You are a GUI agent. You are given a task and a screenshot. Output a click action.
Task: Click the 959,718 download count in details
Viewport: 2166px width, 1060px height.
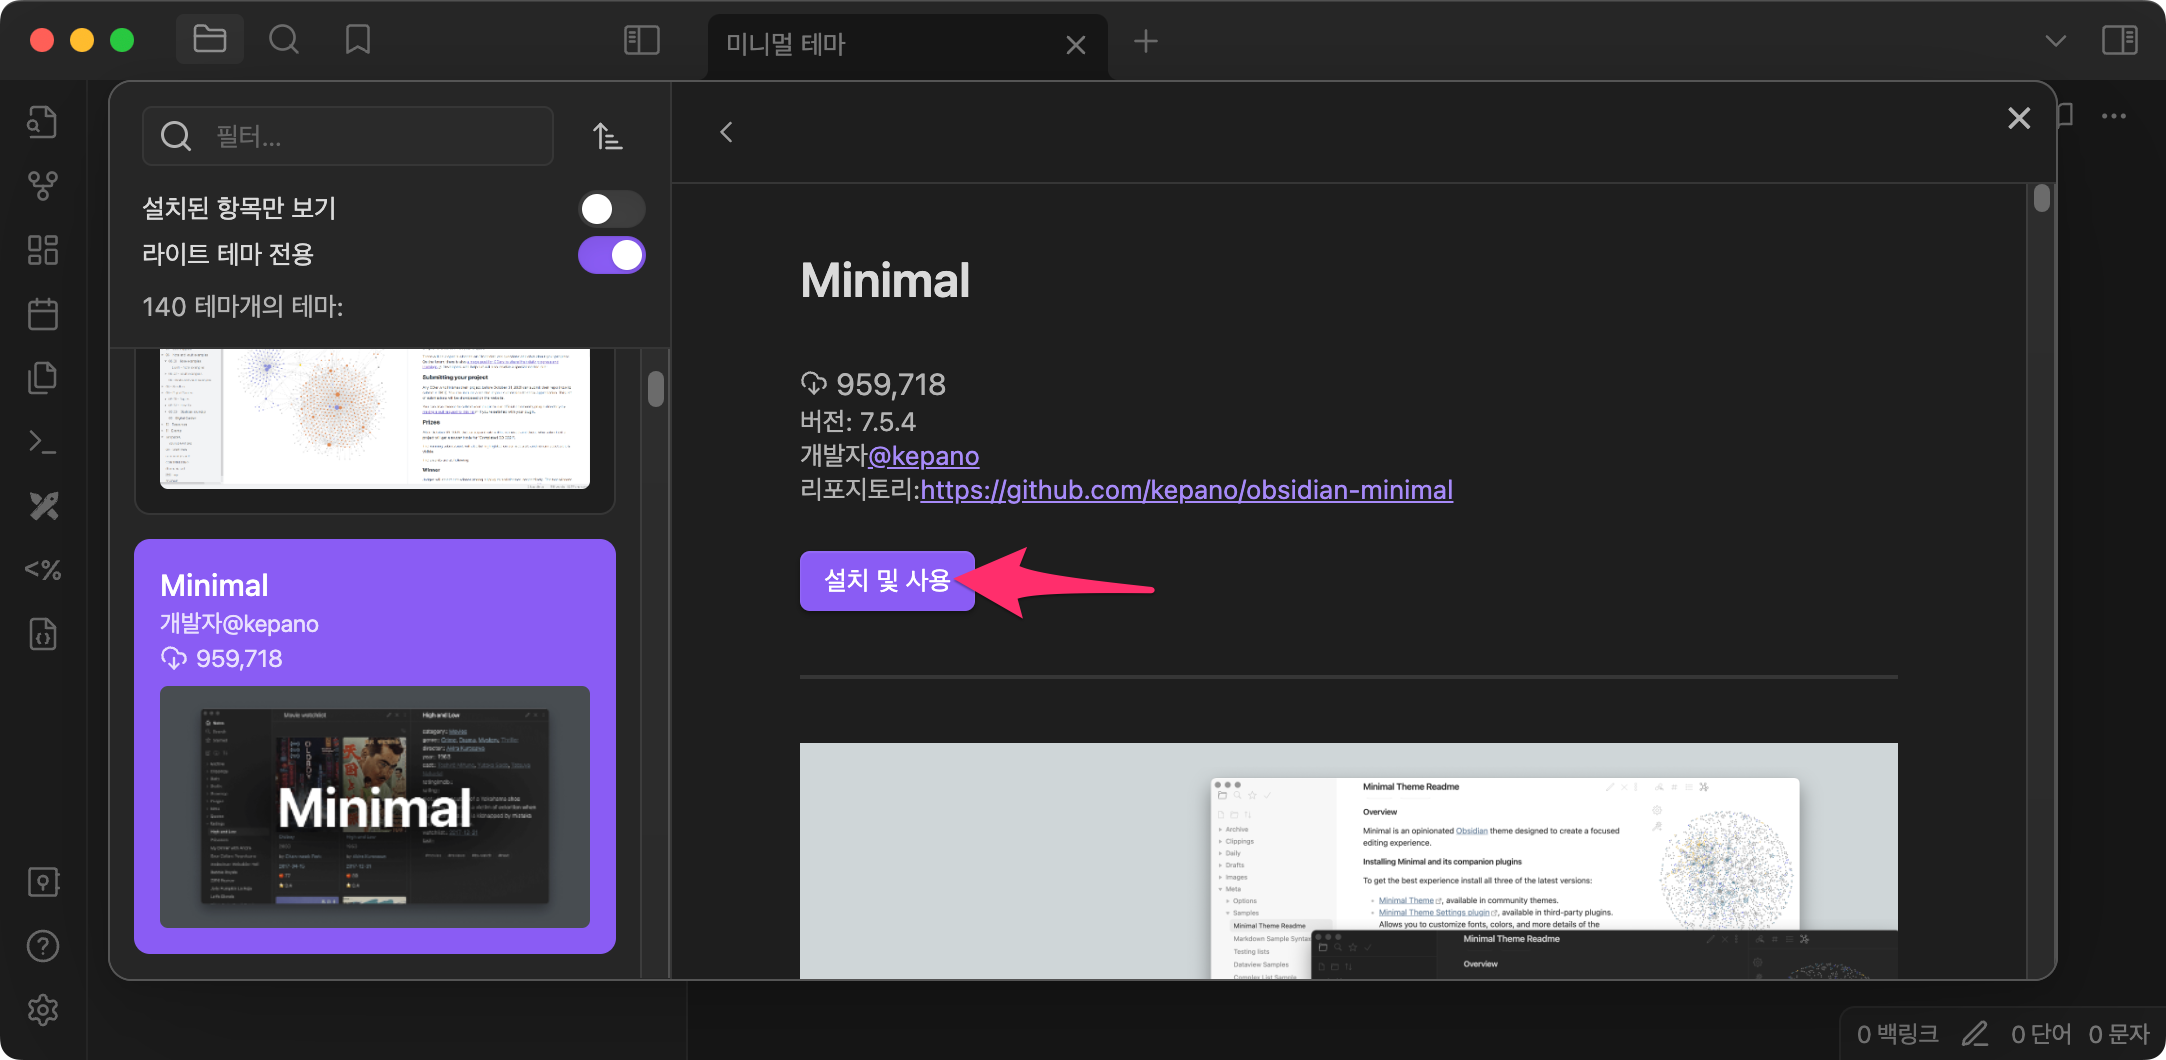click(x=873, y=384)
